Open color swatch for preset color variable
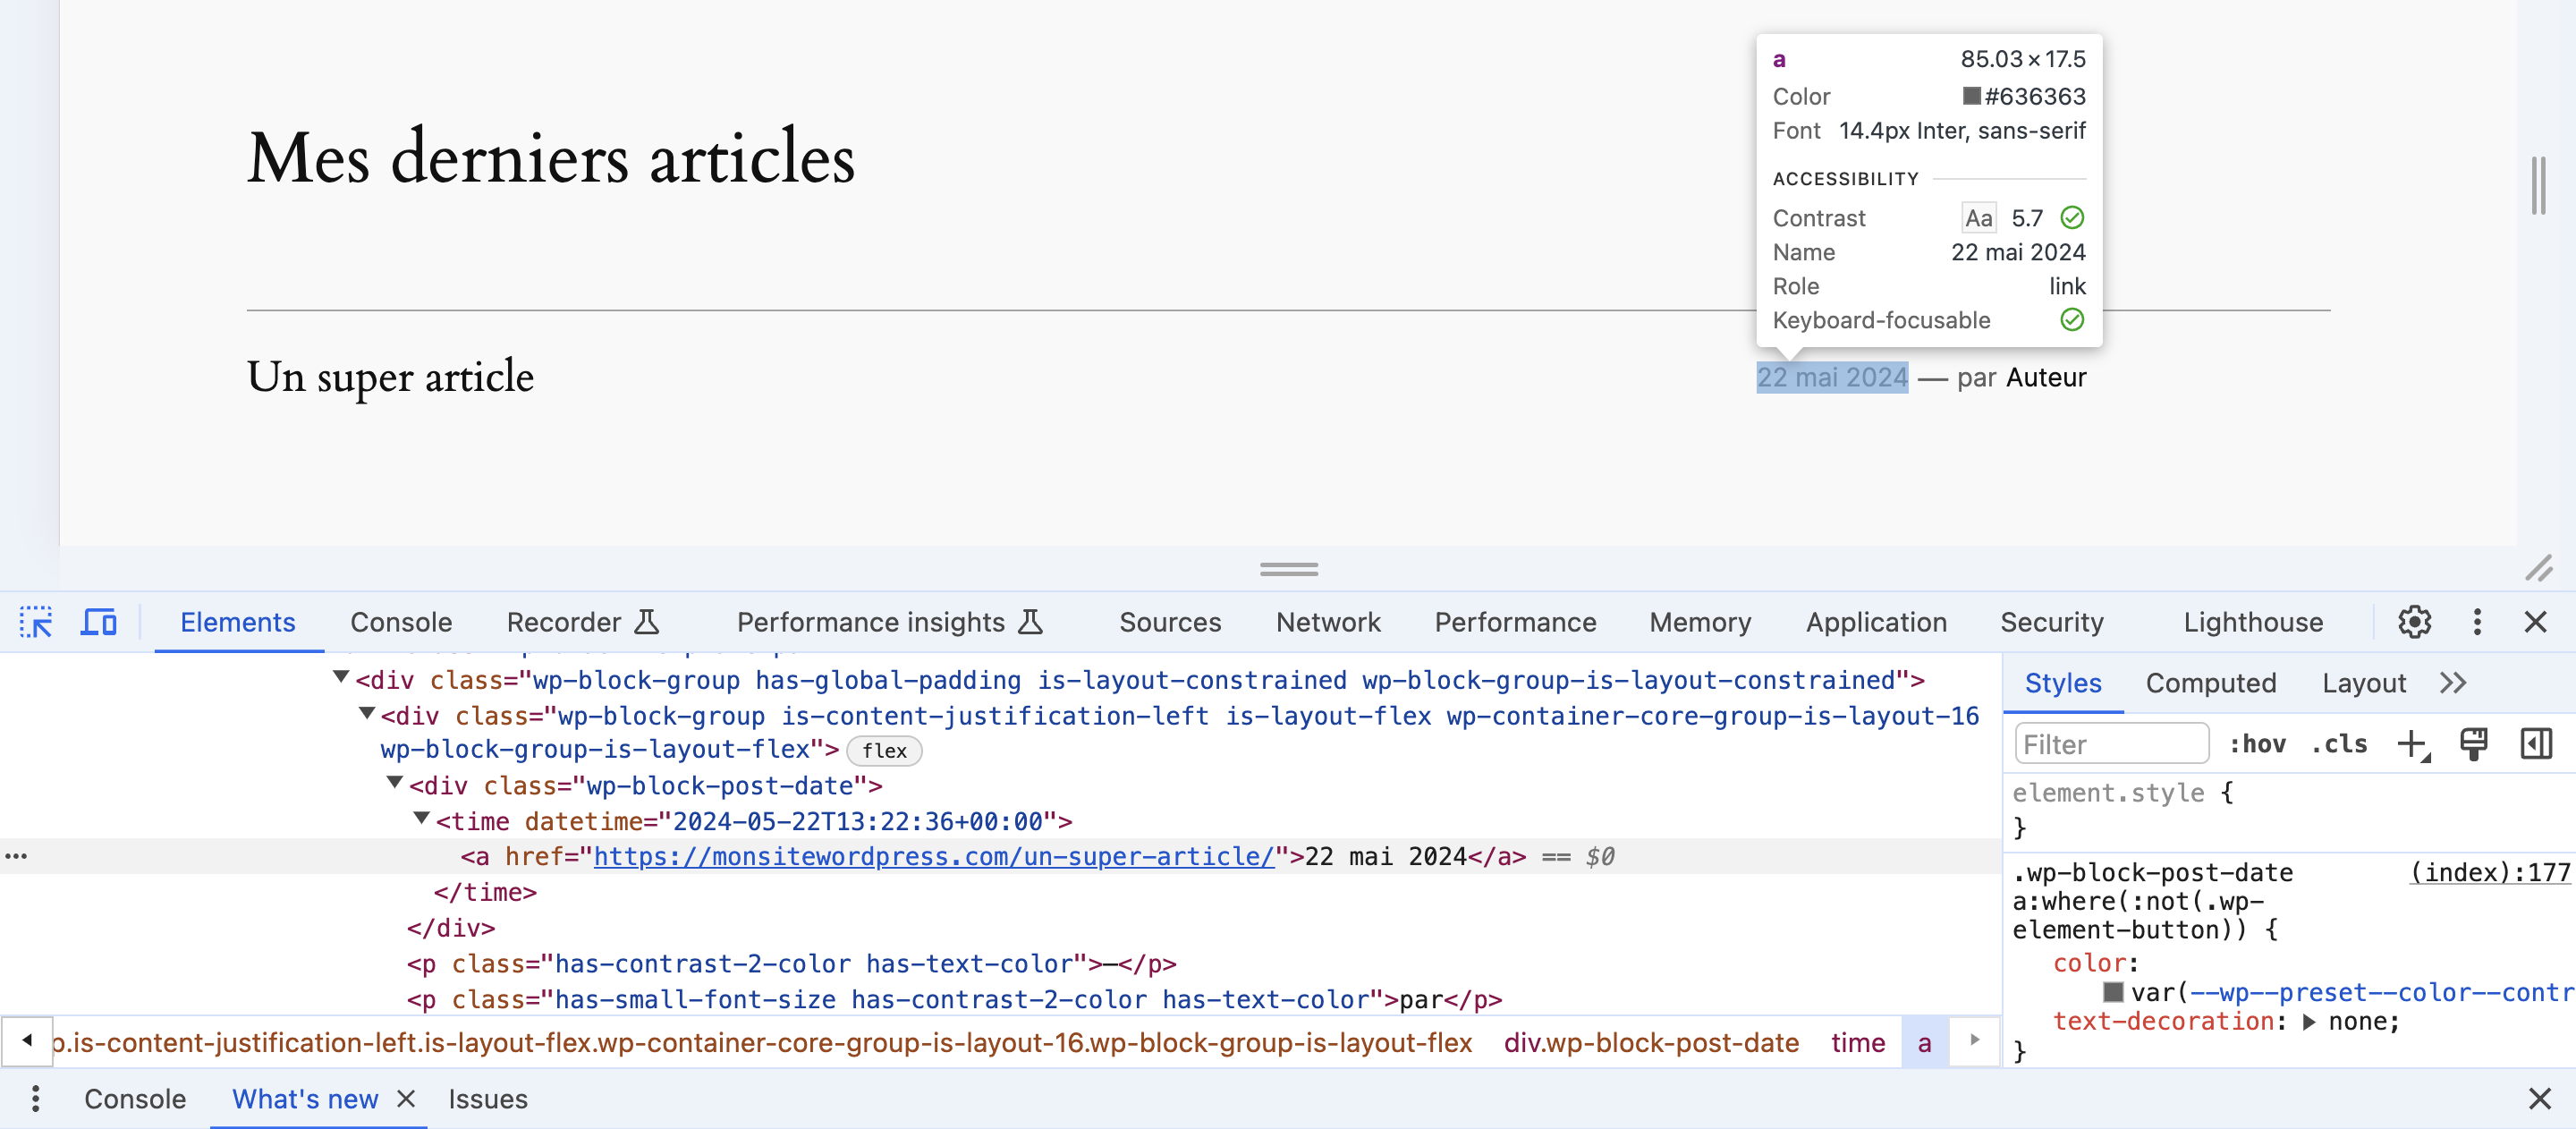 click(x=2113, y=992)
